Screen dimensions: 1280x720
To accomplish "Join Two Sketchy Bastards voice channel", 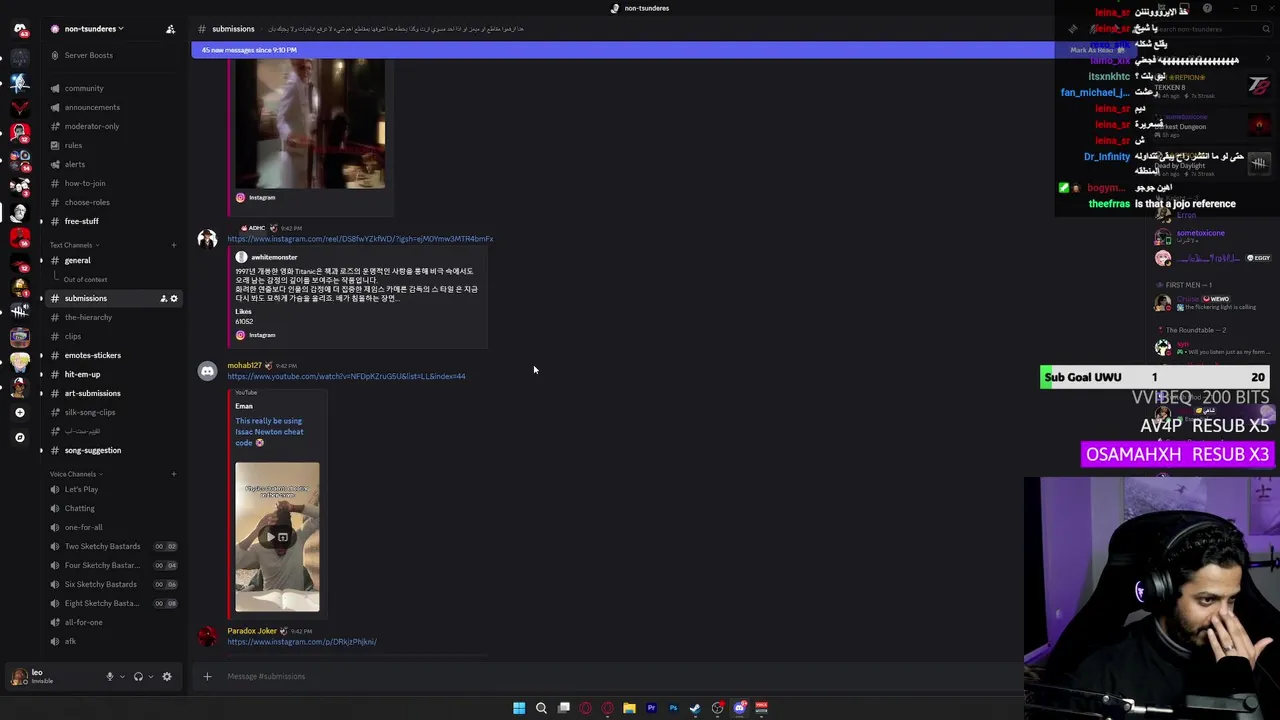I will point(102,546).
